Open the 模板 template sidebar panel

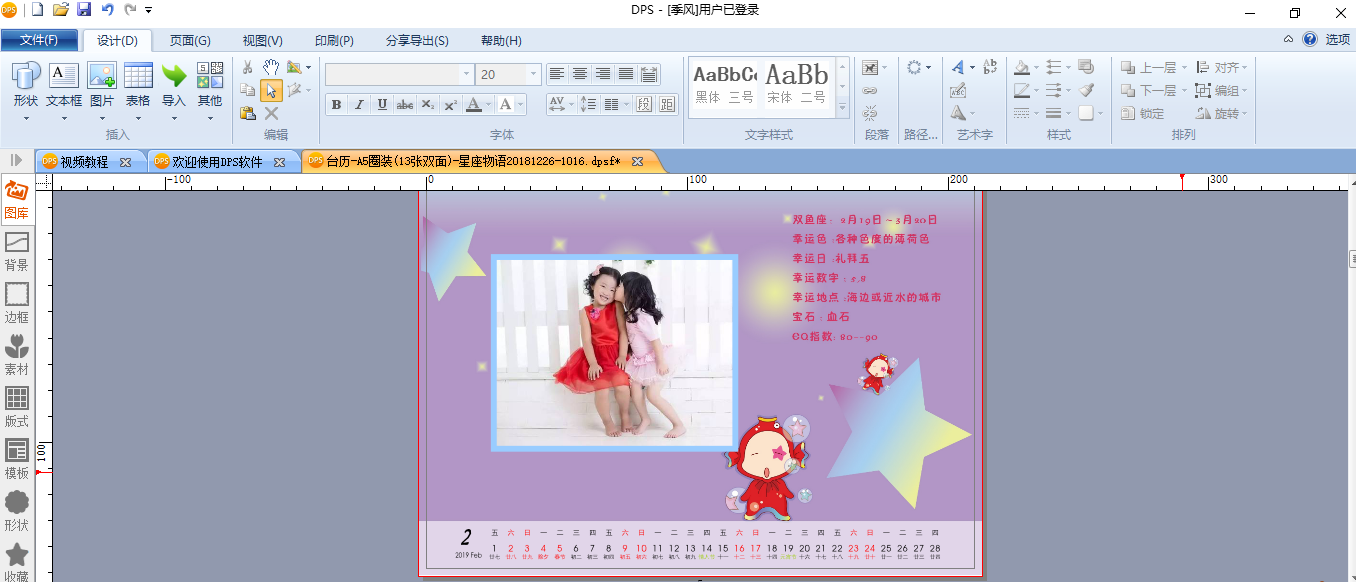17,460
